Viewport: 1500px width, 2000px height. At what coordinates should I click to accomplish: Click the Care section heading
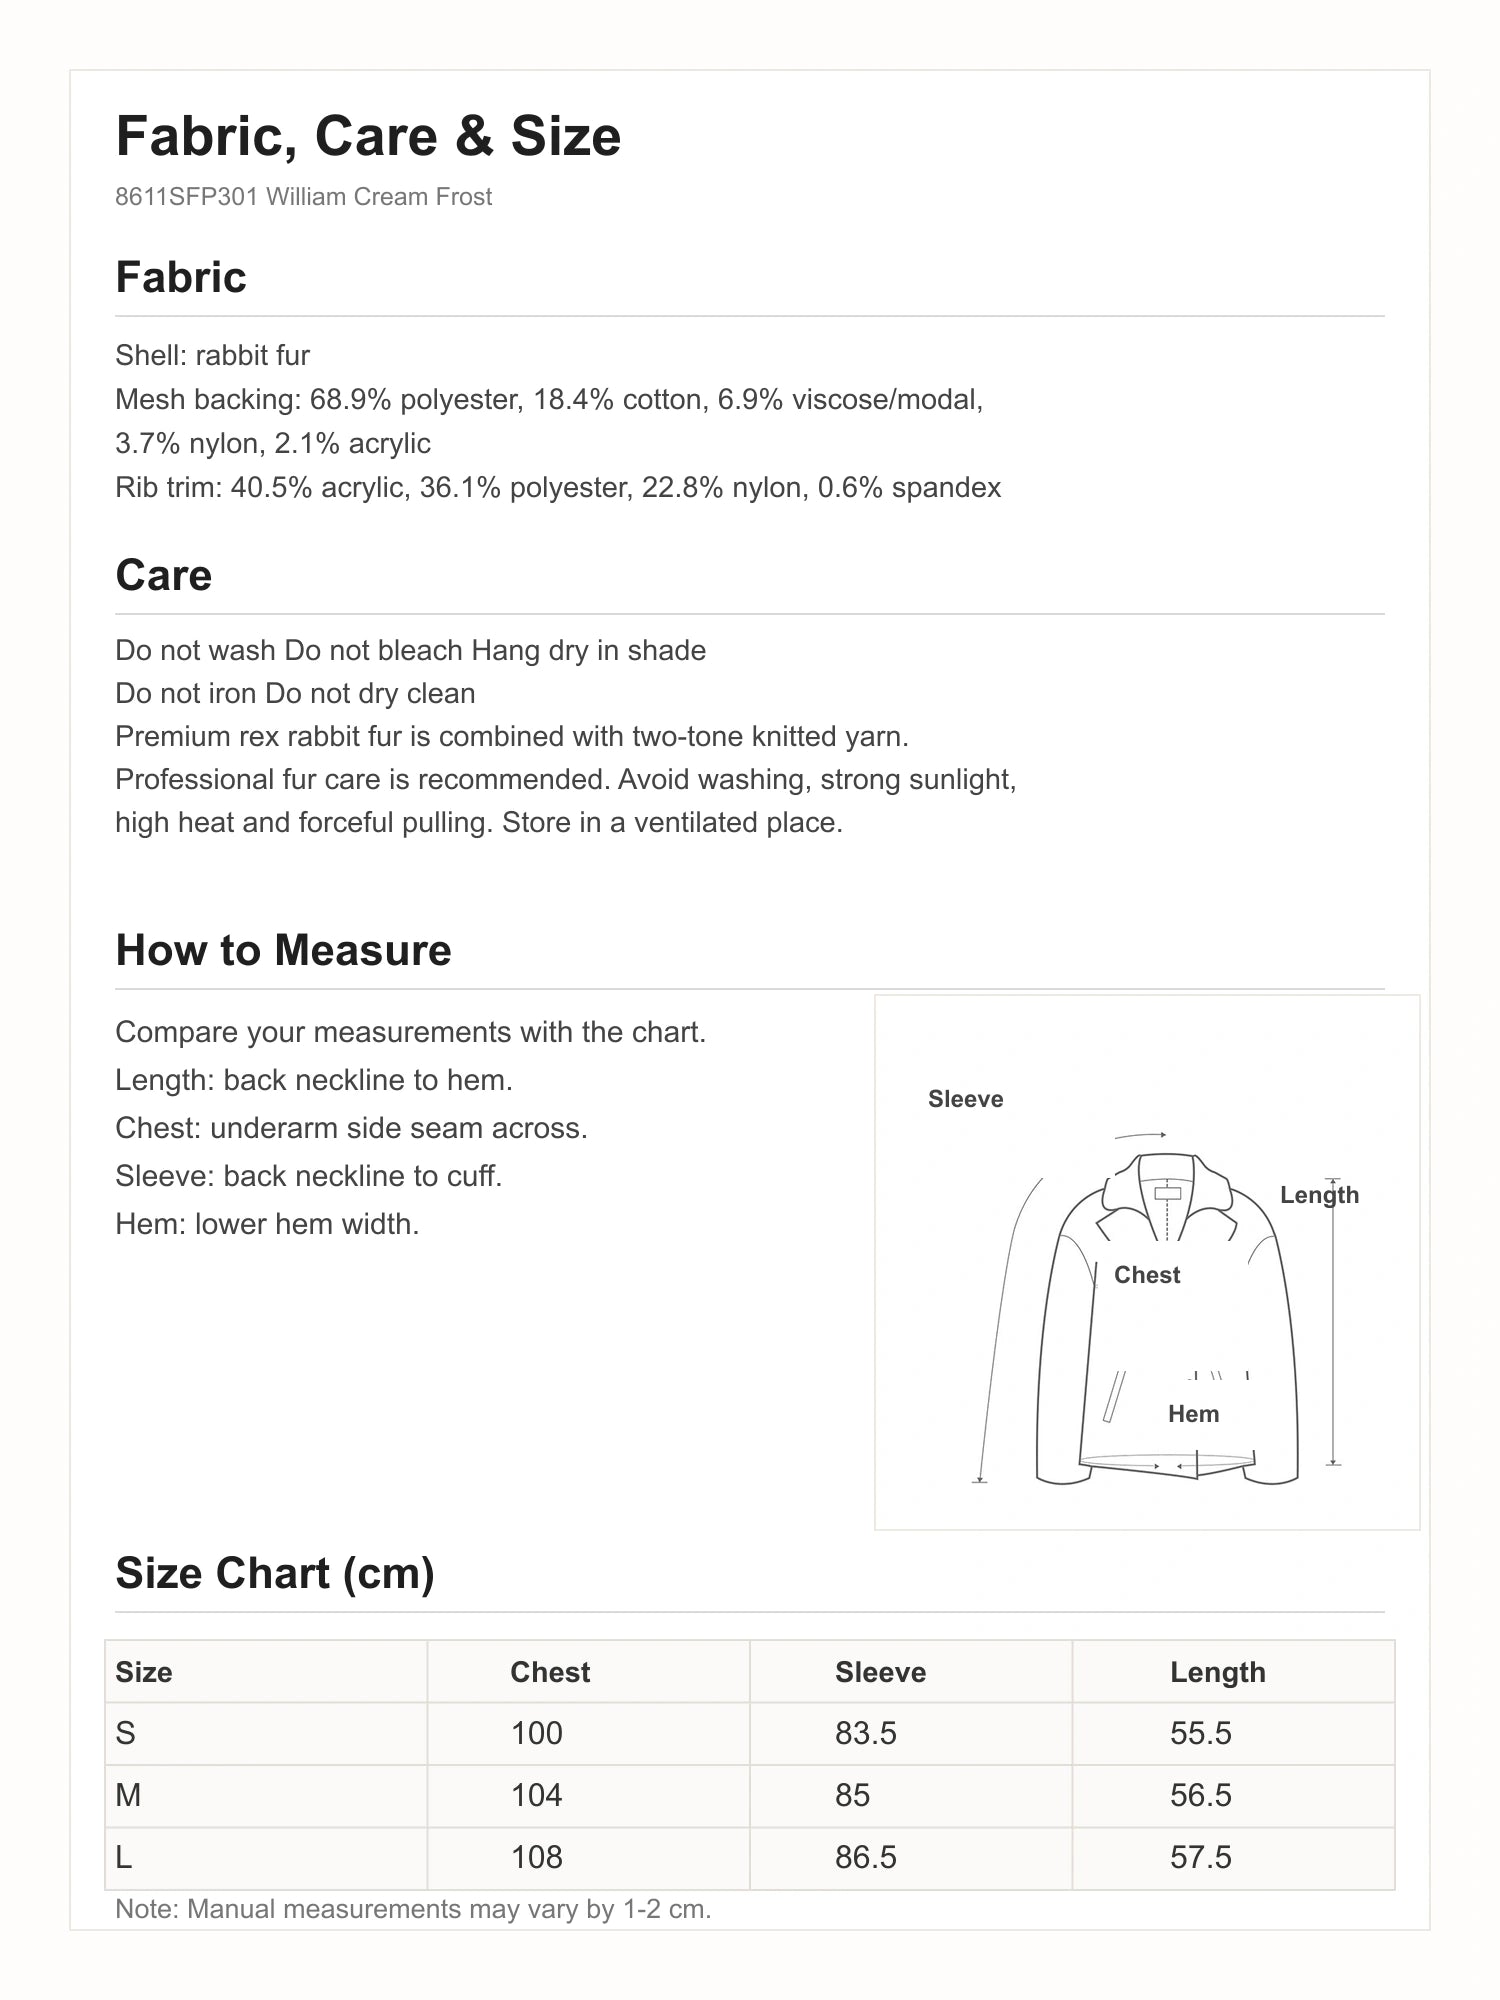pyautogui.click(x=164, y=575)
